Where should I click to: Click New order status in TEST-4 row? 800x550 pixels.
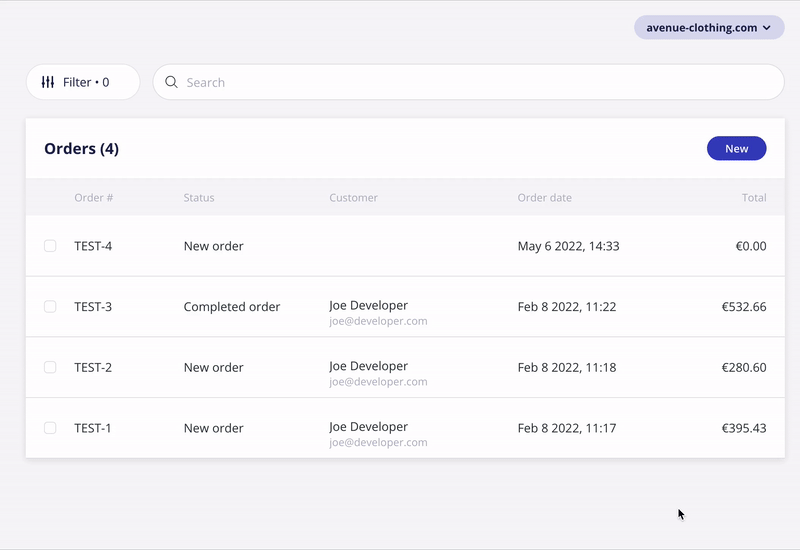(x=213, y=246)
